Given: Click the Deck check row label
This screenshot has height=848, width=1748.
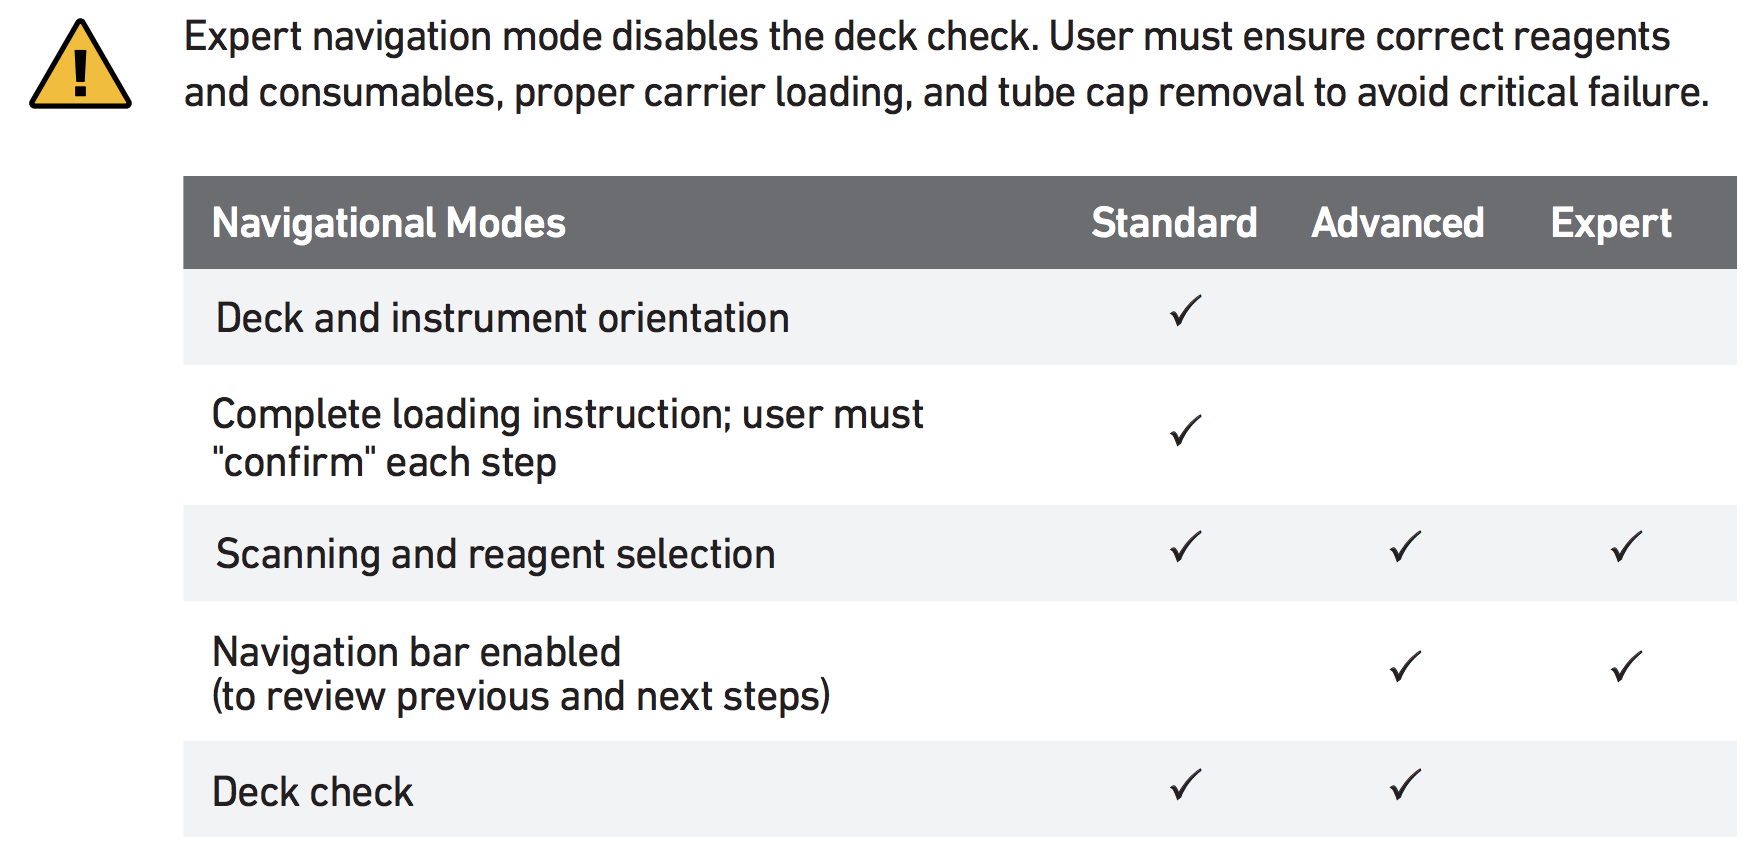Looking at the screenshot, I should (312, 791).
